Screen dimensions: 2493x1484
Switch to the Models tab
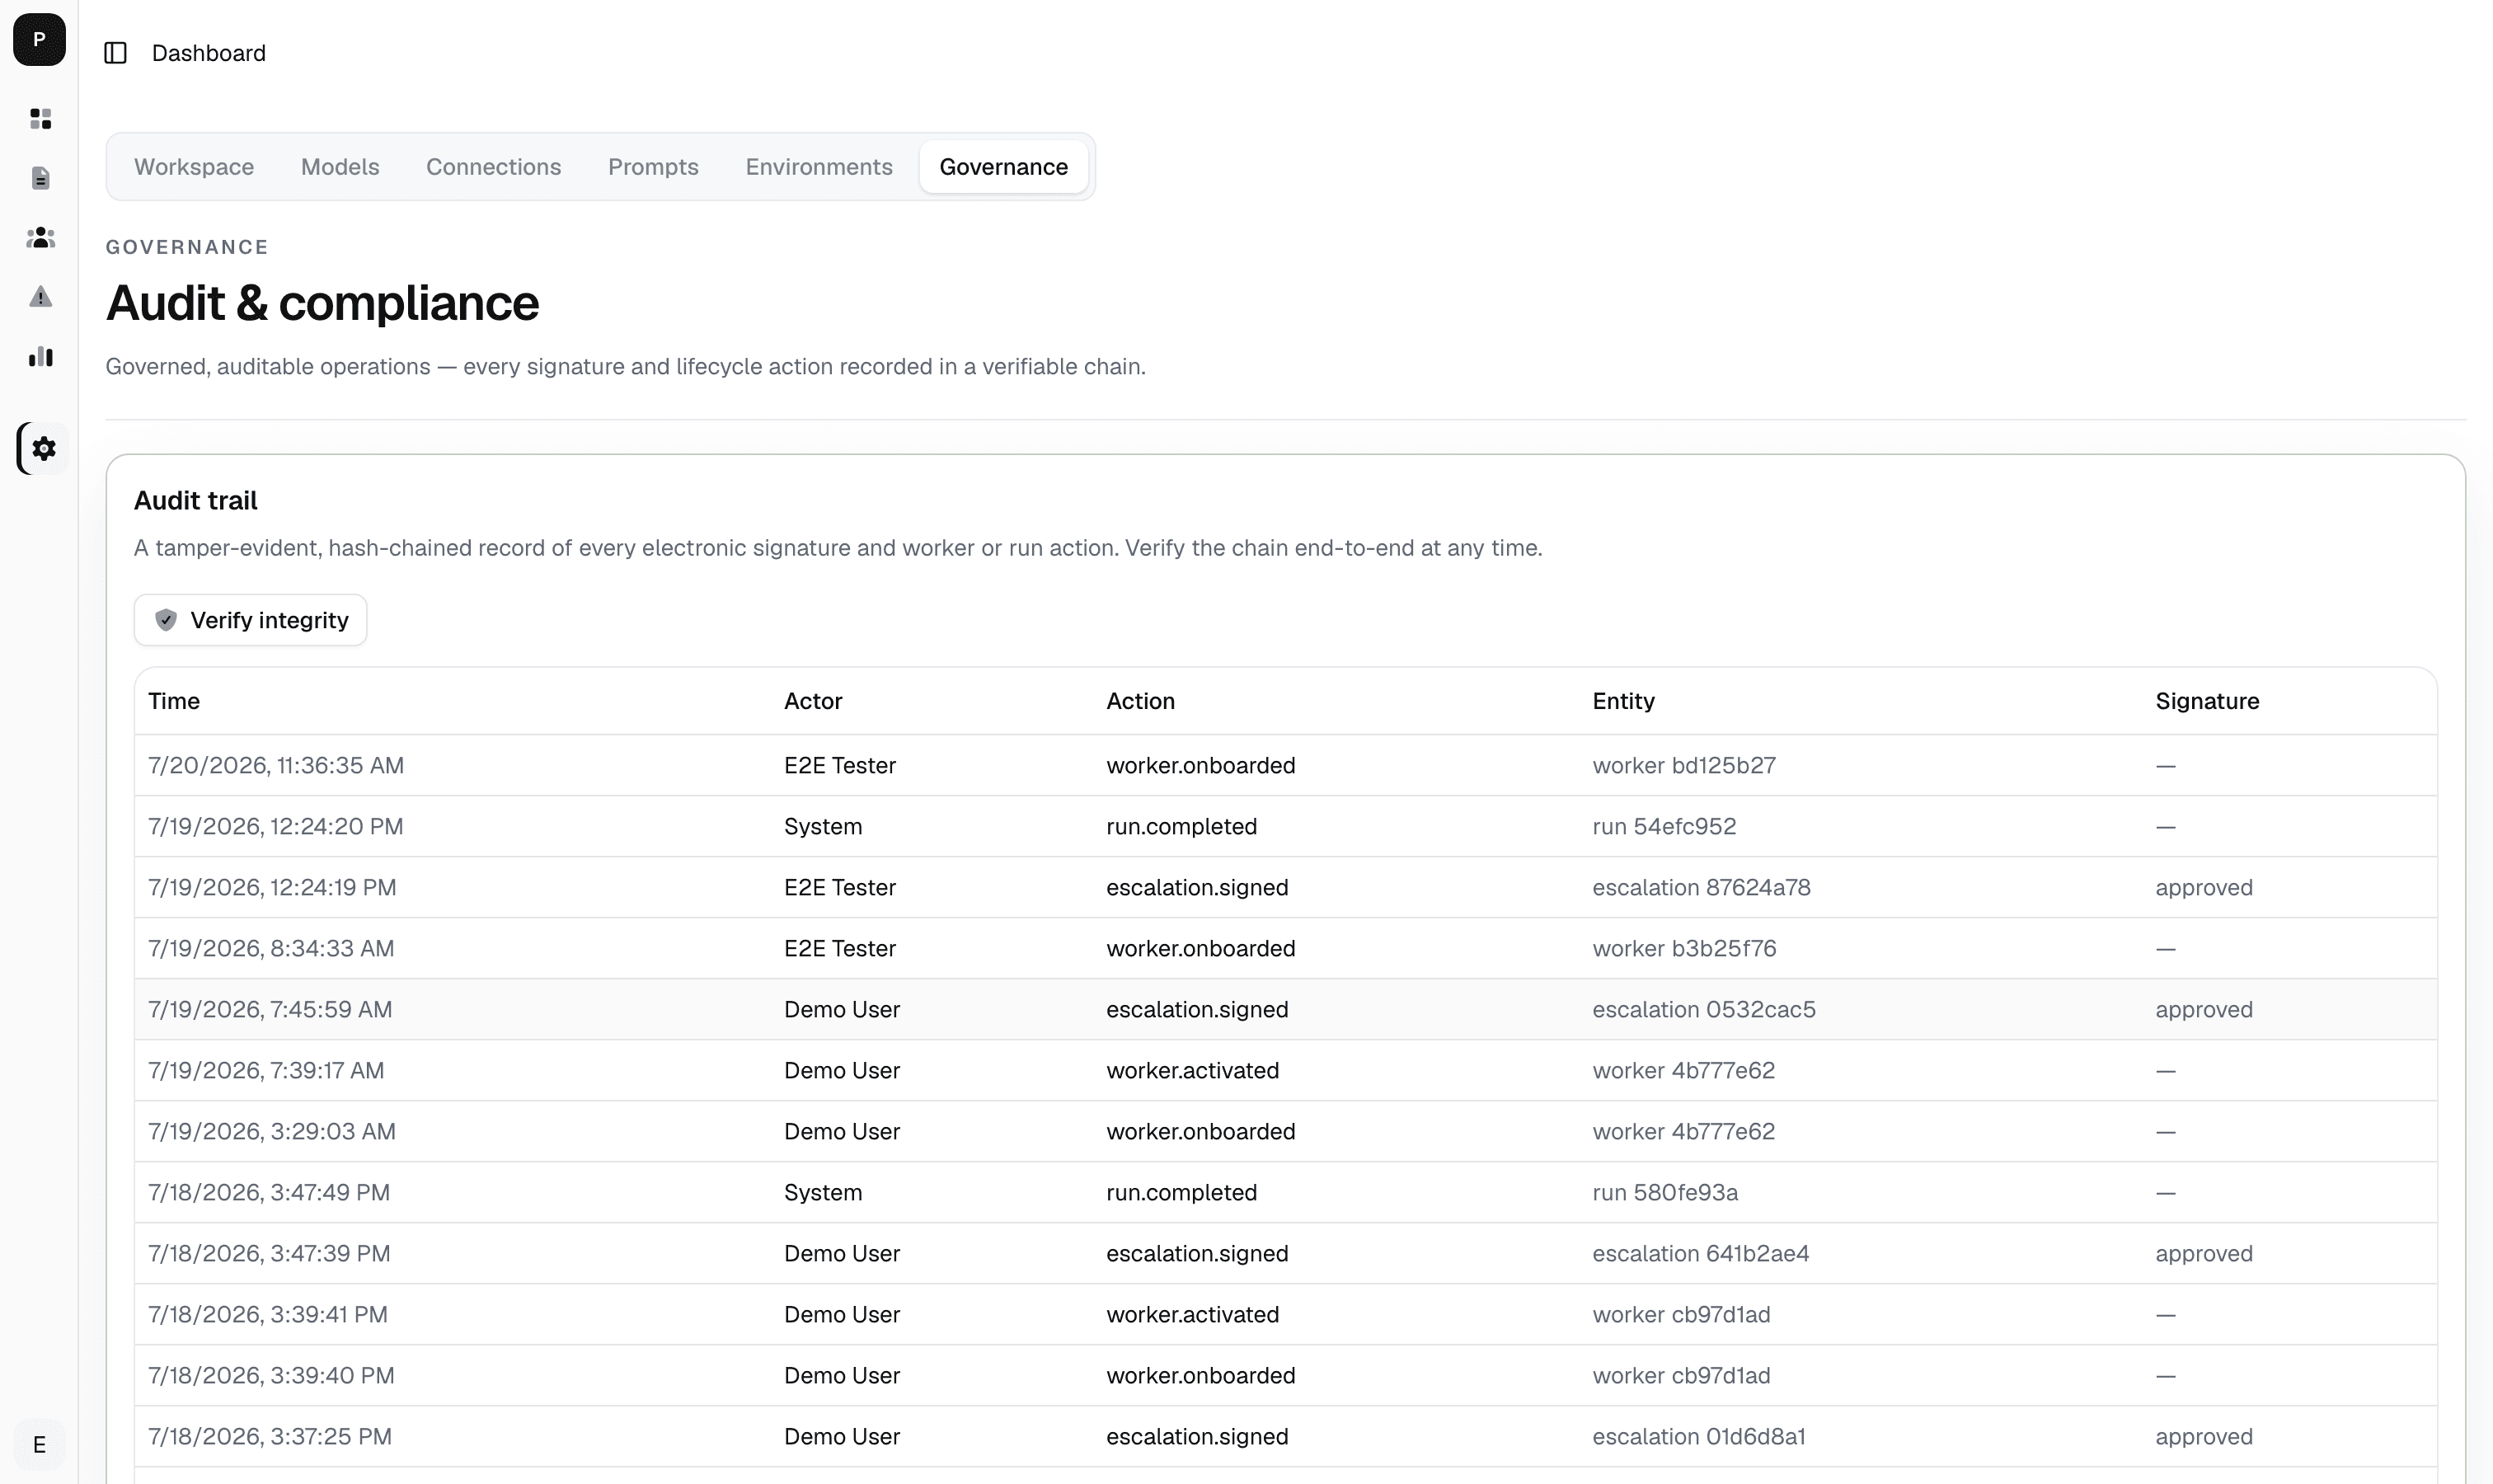click(340, 167)
